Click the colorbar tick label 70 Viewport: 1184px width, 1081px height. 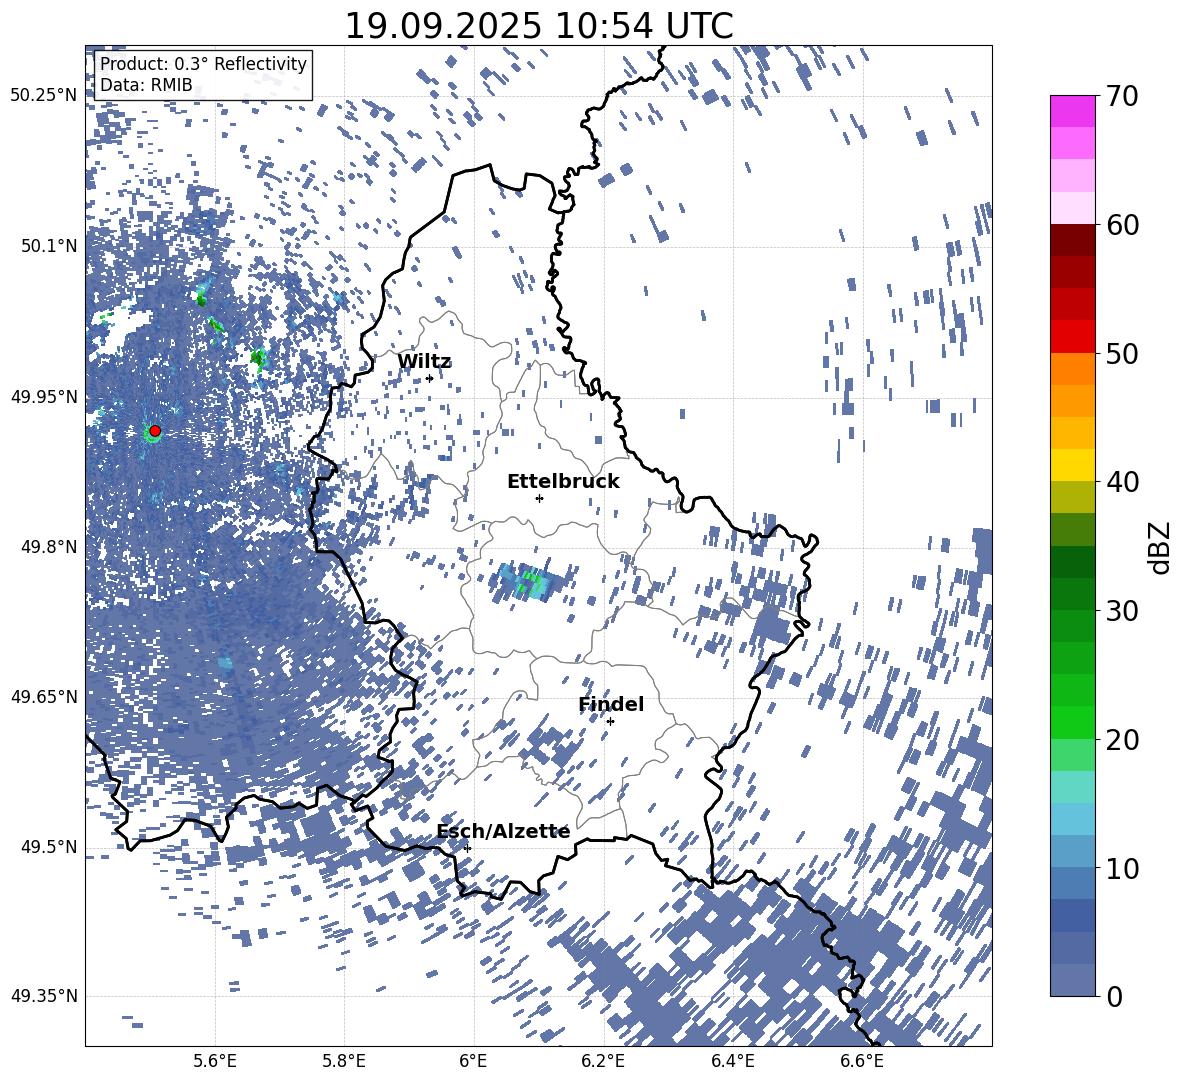(1122, 96)
